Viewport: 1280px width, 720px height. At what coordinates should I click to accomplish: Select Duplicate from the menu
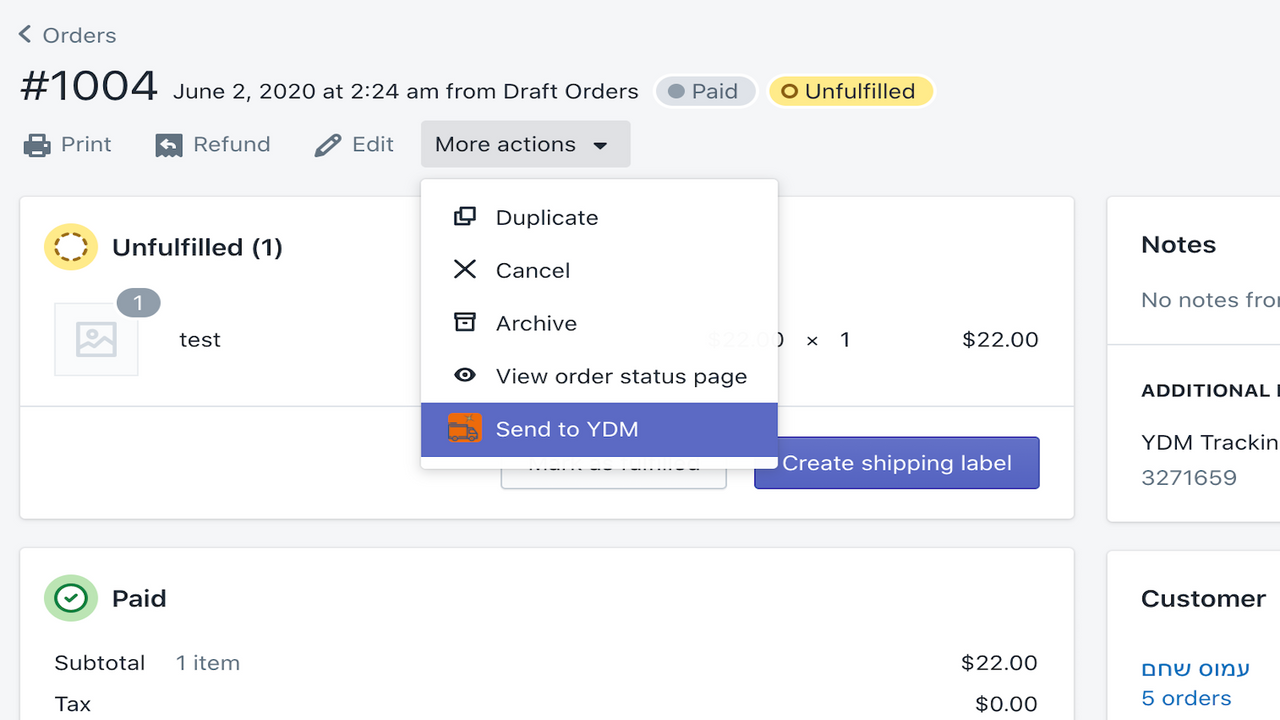pos(599,217)
